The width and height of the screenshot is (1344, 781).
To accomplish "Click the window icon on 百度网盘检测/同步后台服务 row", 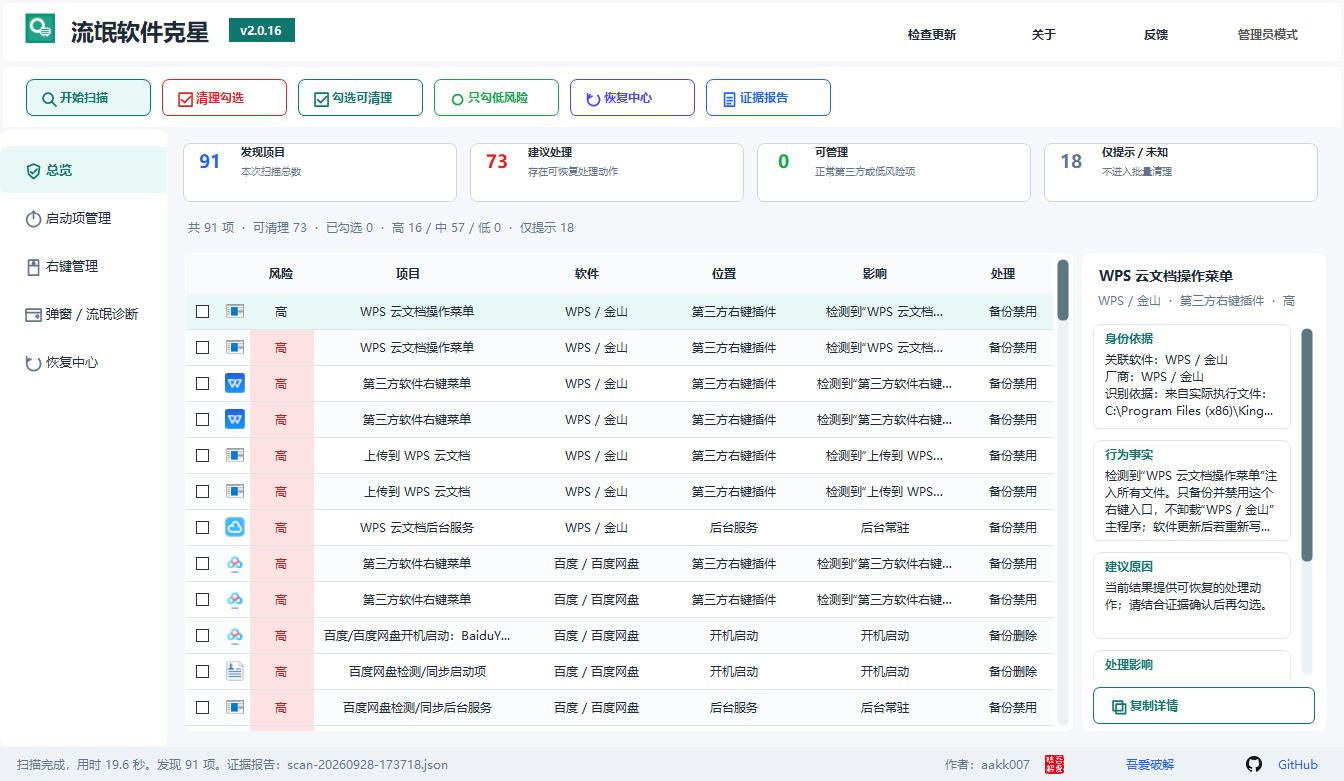I will click(x=235, y=707).
